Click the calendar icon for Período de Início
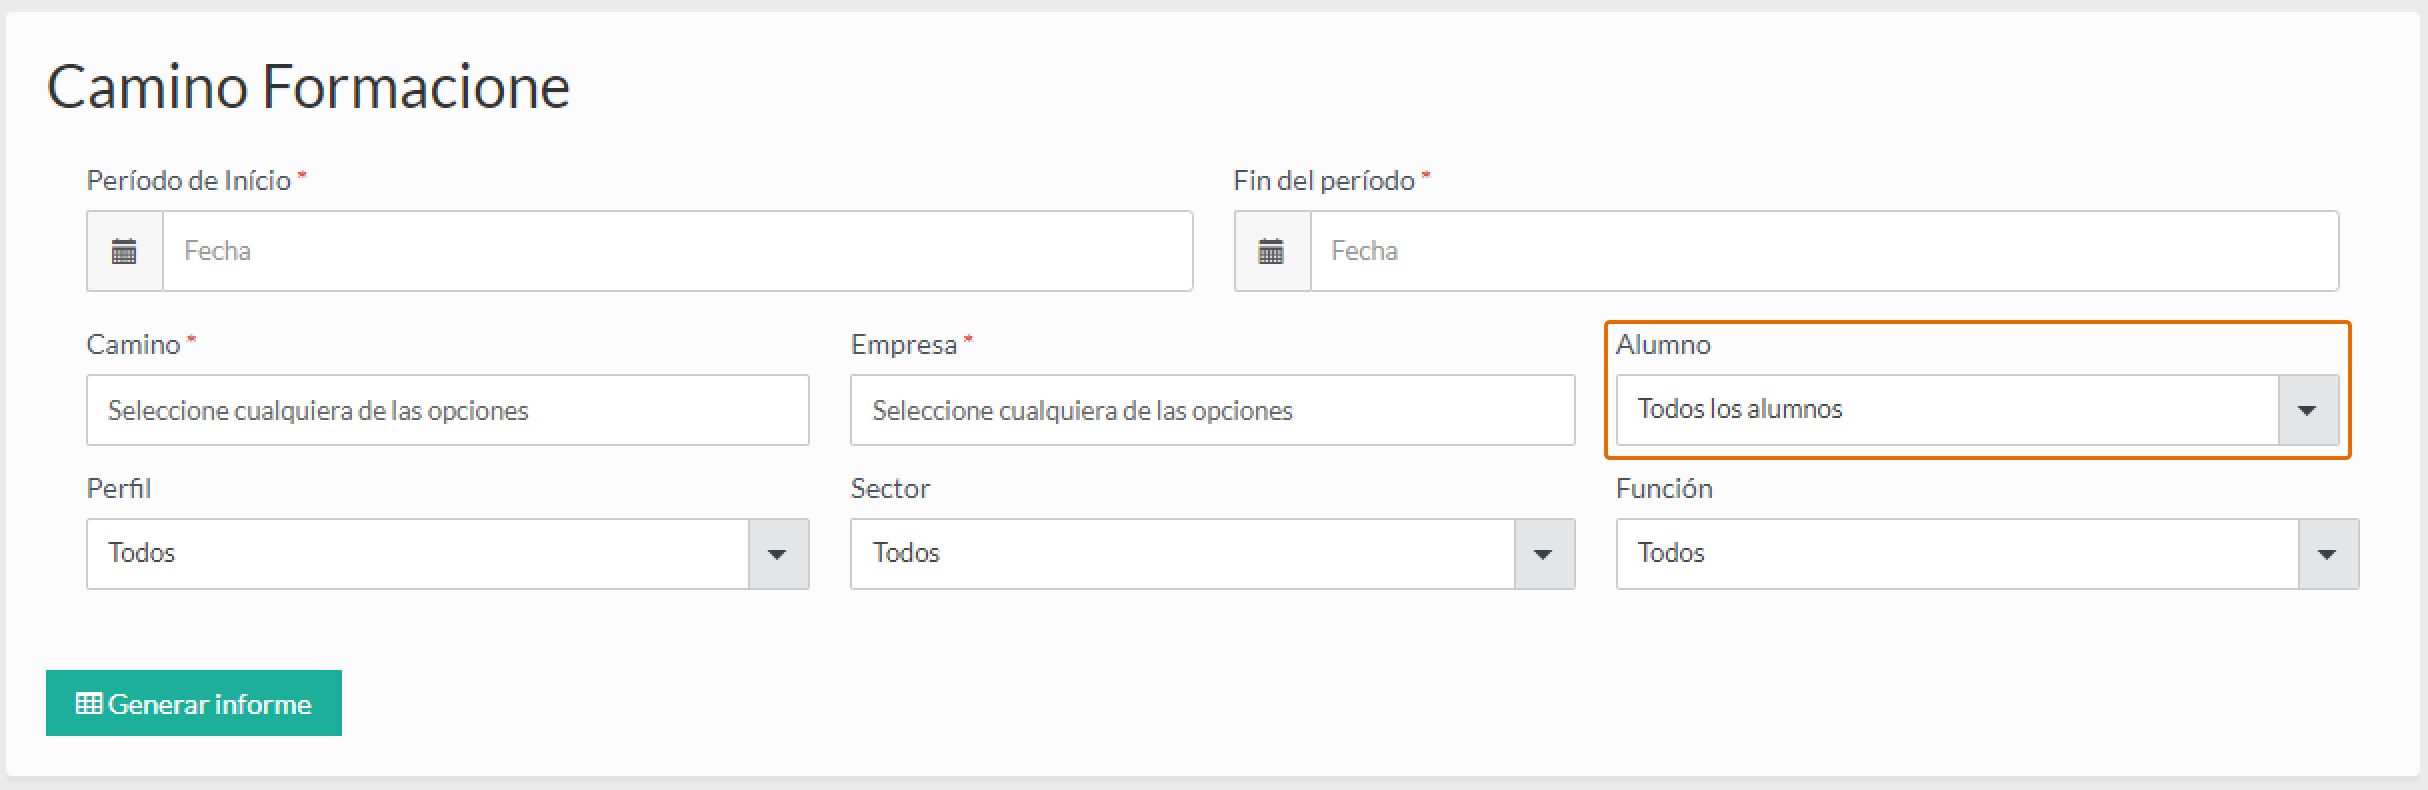This screenshot has height=790, width=2428. (124, 251)
